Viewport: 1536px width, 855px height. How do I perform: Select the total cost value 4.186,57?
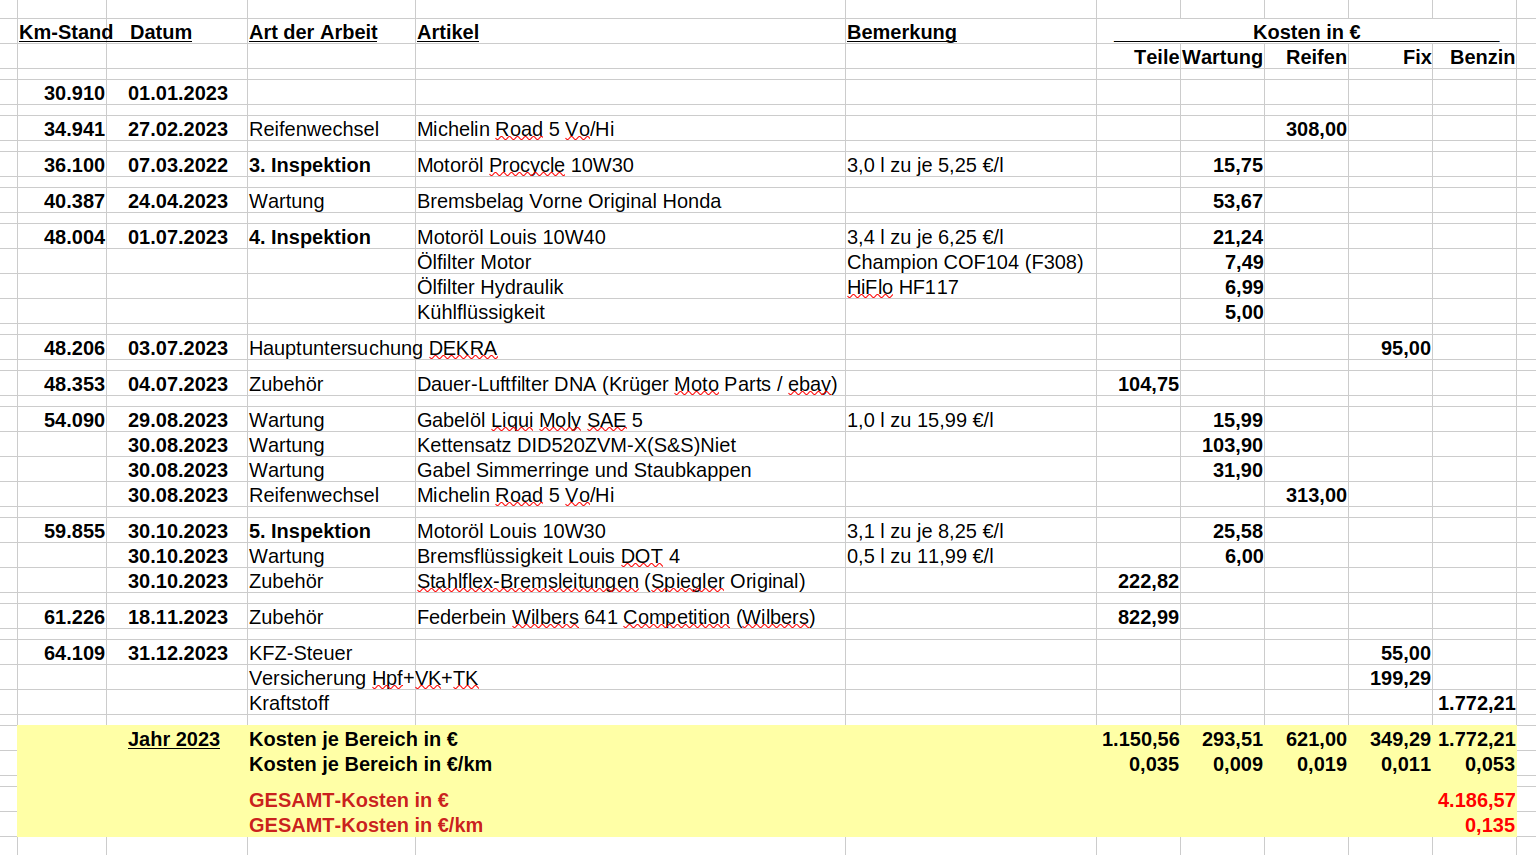[1475, 800]
